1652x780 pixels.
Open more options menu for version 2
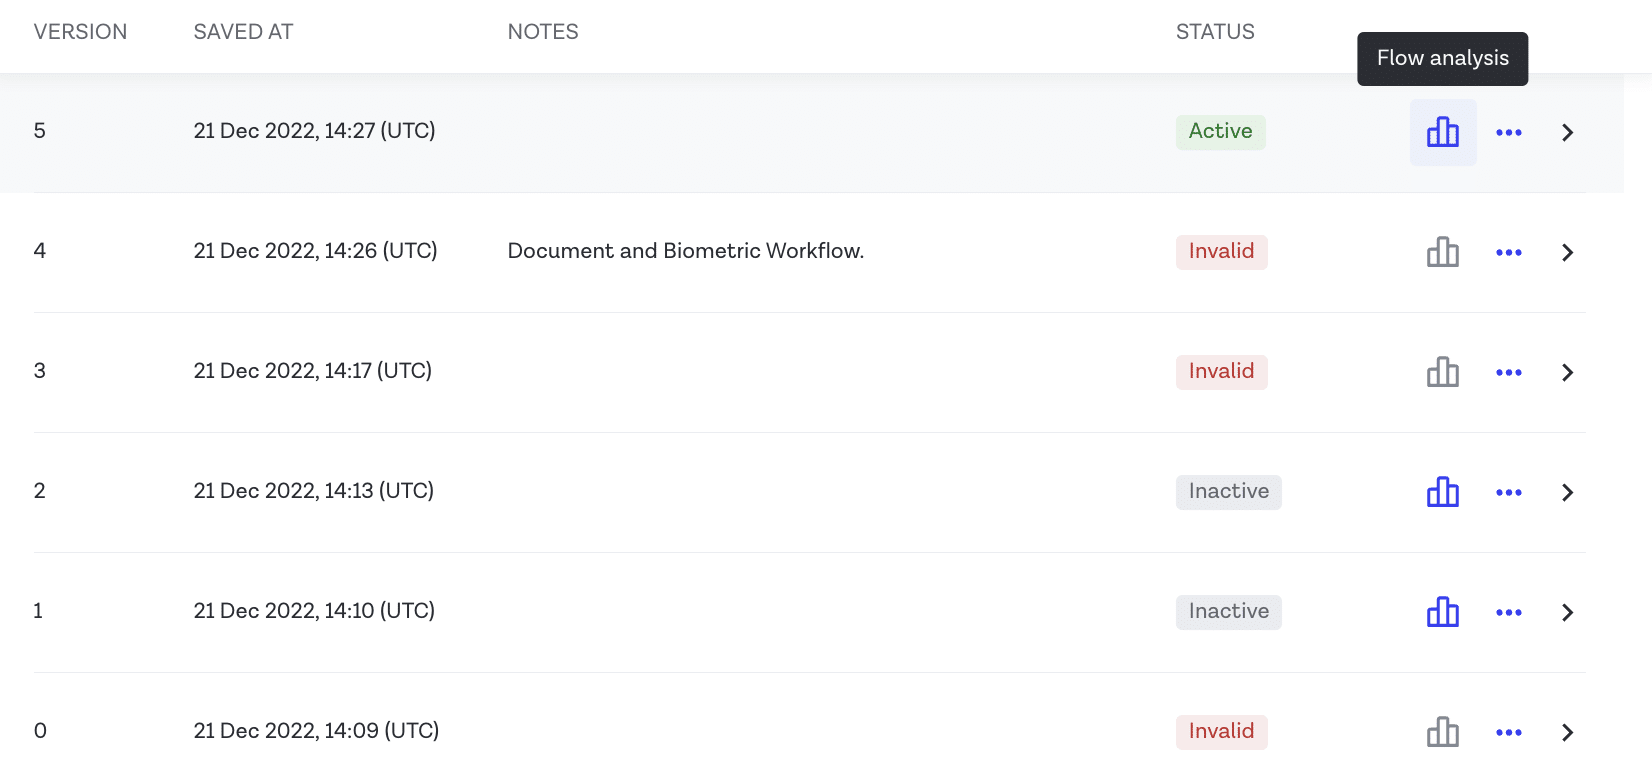click(1509, 492)
